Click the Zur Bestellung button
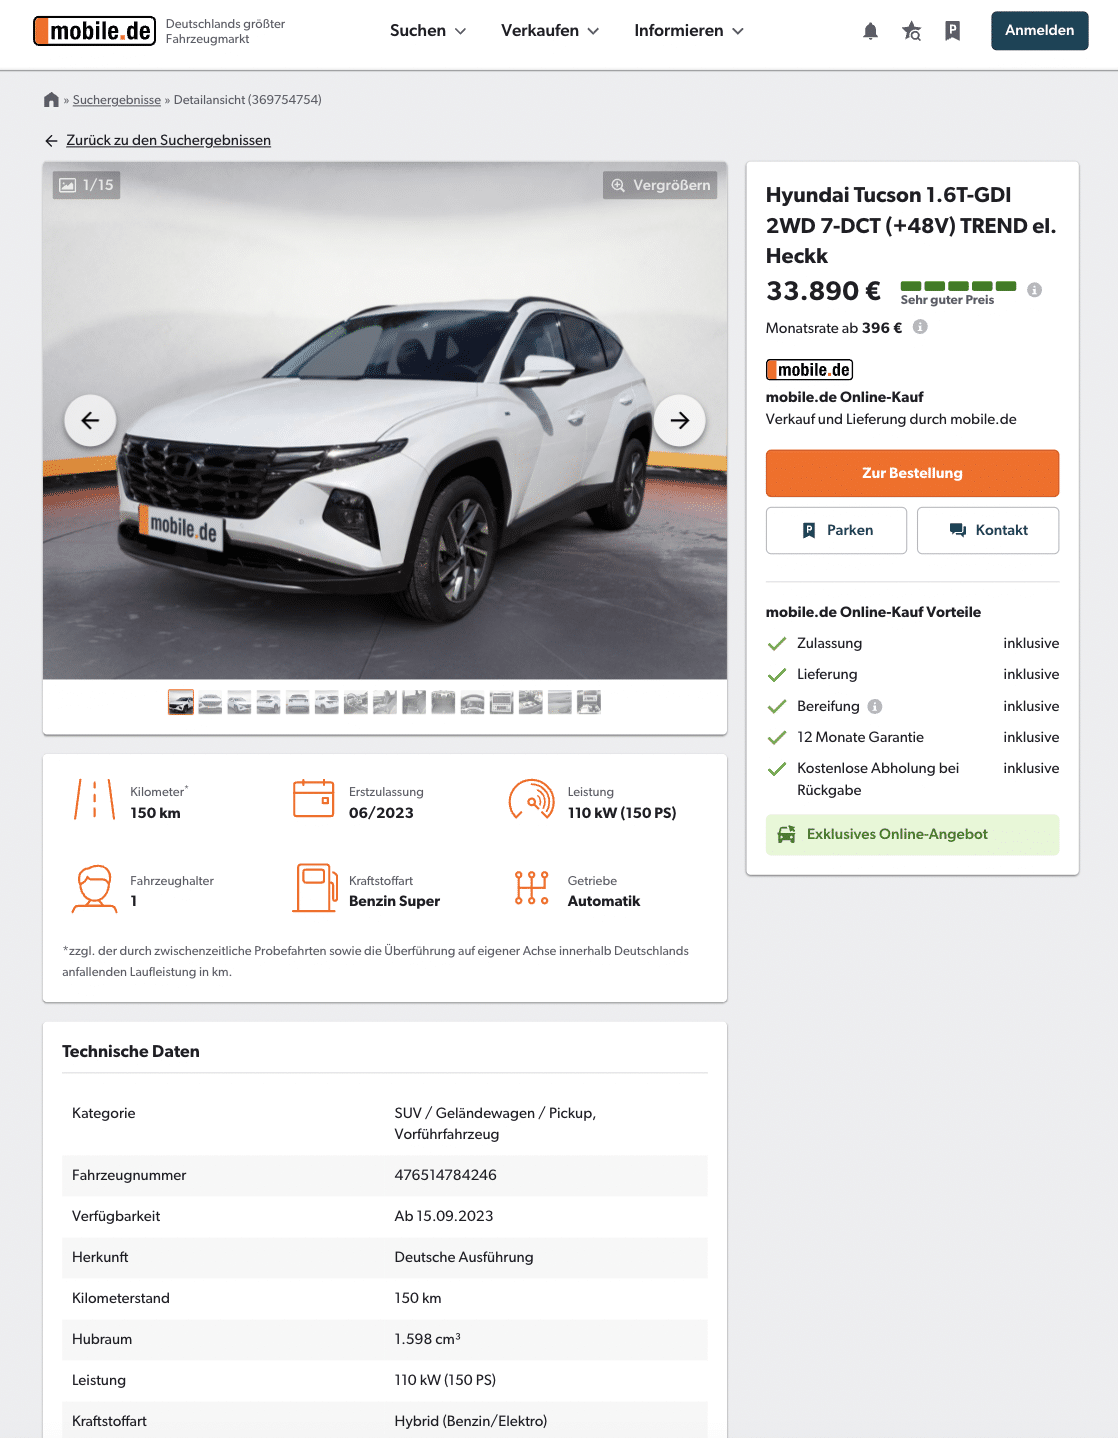This screenshot has width=1118, height=1438. (912, 473)
